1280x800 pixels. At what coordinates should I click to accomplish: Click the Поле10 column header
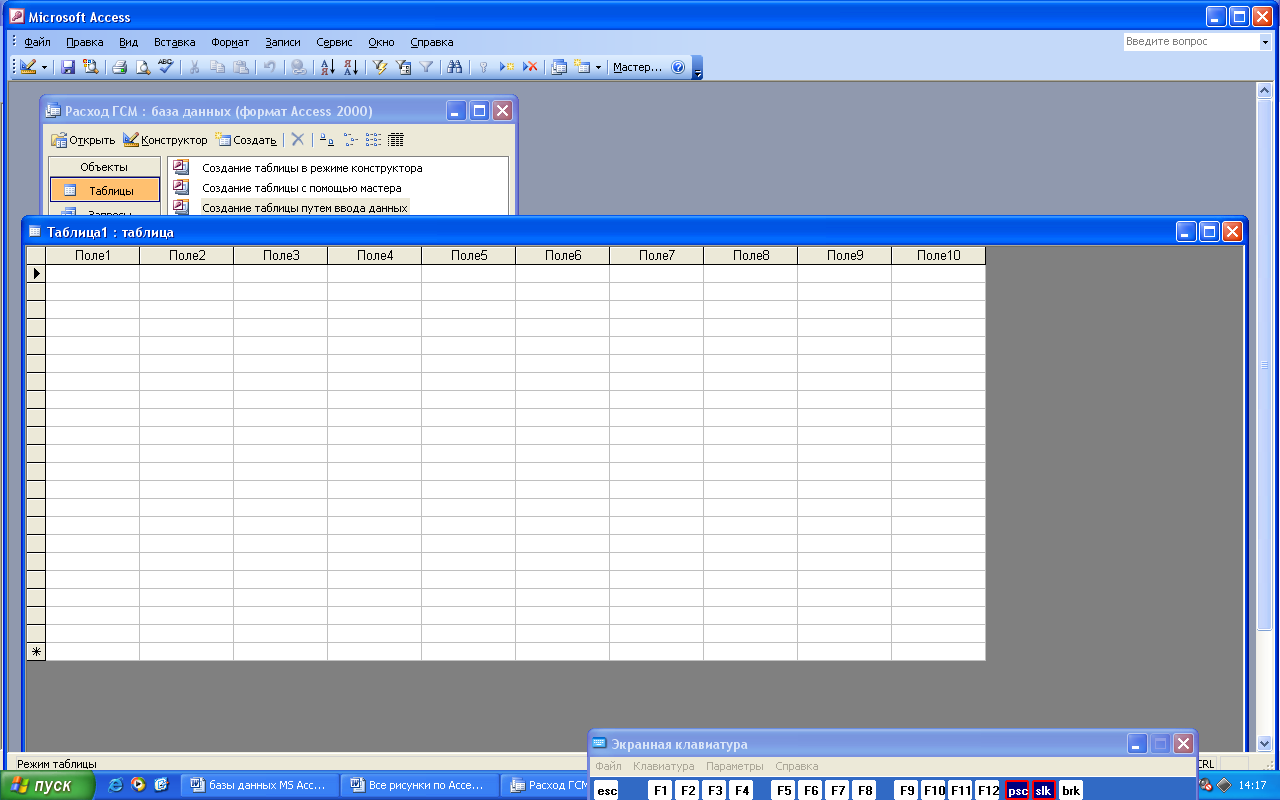(939, 256)
